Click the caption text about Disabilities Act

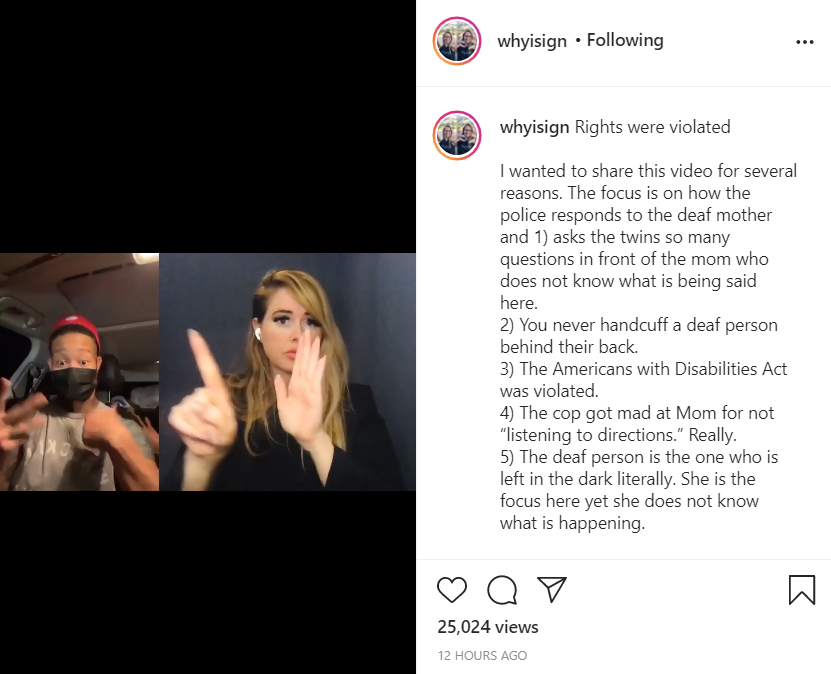pos(643,380)
